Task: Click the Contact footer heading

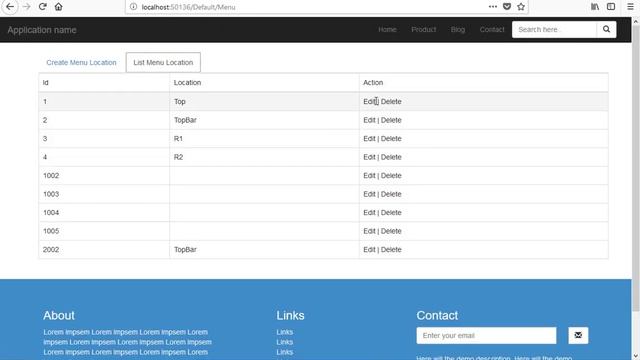Action: pyautogui.click(x=437, y=316)
